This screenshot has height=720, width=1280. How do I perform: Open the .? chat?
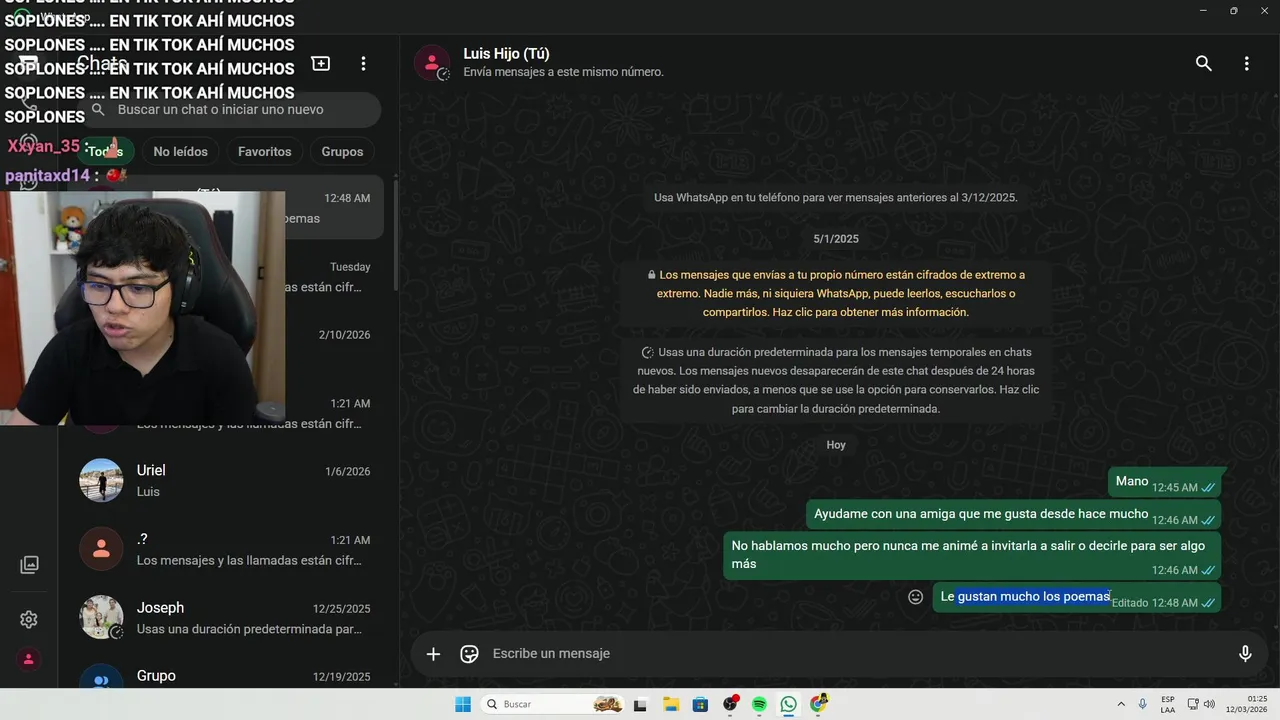pyautogui.click(x=227, y=549)
